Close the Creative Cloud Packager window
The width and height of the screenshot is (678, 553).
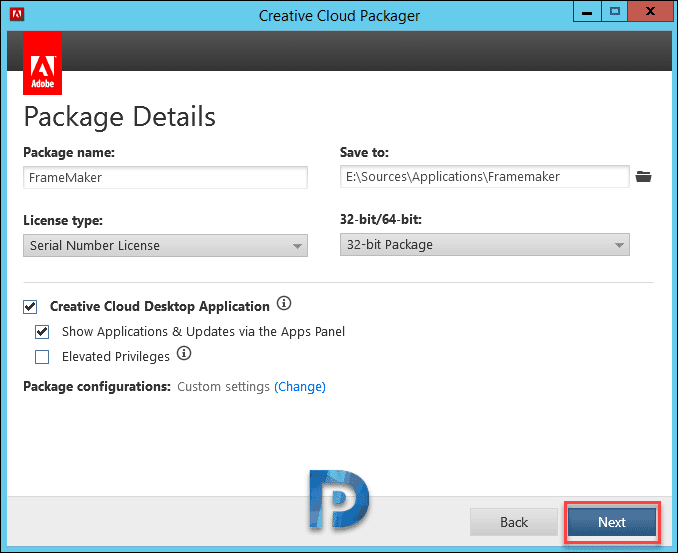(650, 11)
